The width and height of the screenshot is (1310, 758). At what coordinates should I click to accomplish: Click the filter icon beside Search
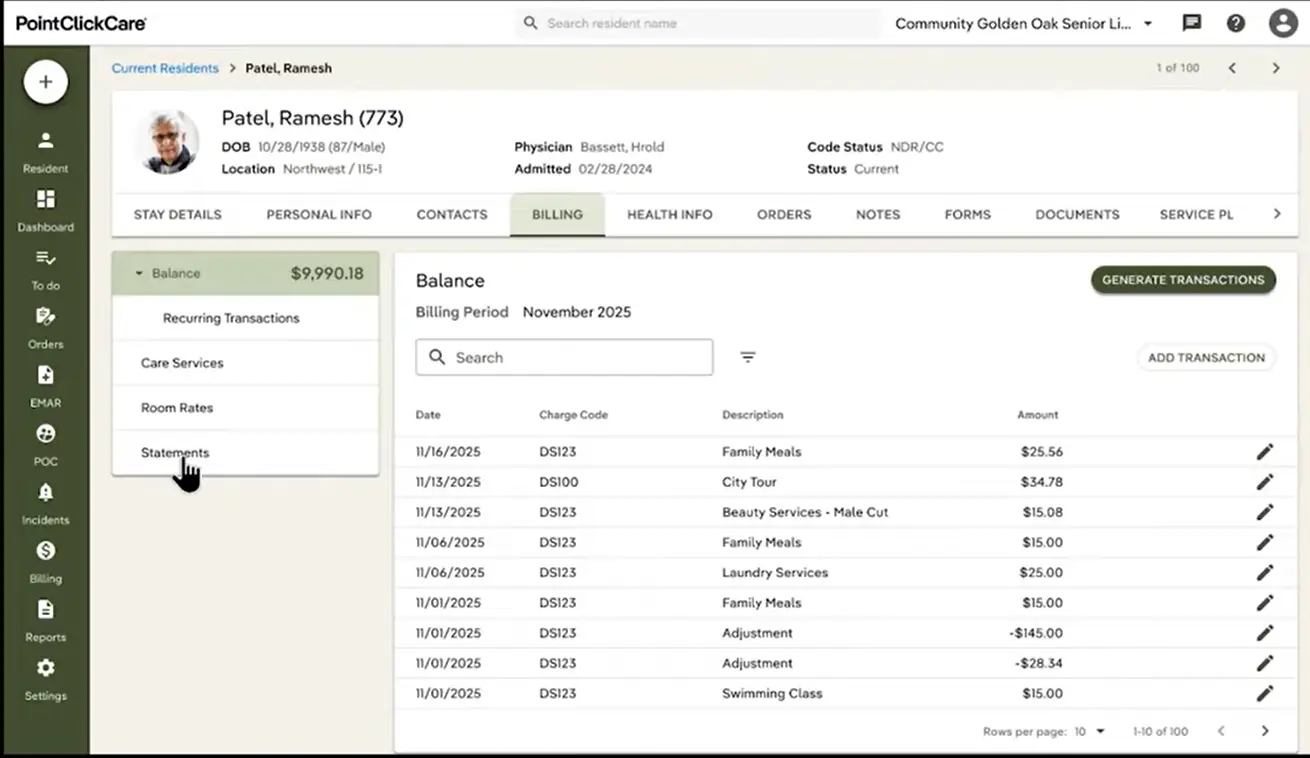point(748,357)
